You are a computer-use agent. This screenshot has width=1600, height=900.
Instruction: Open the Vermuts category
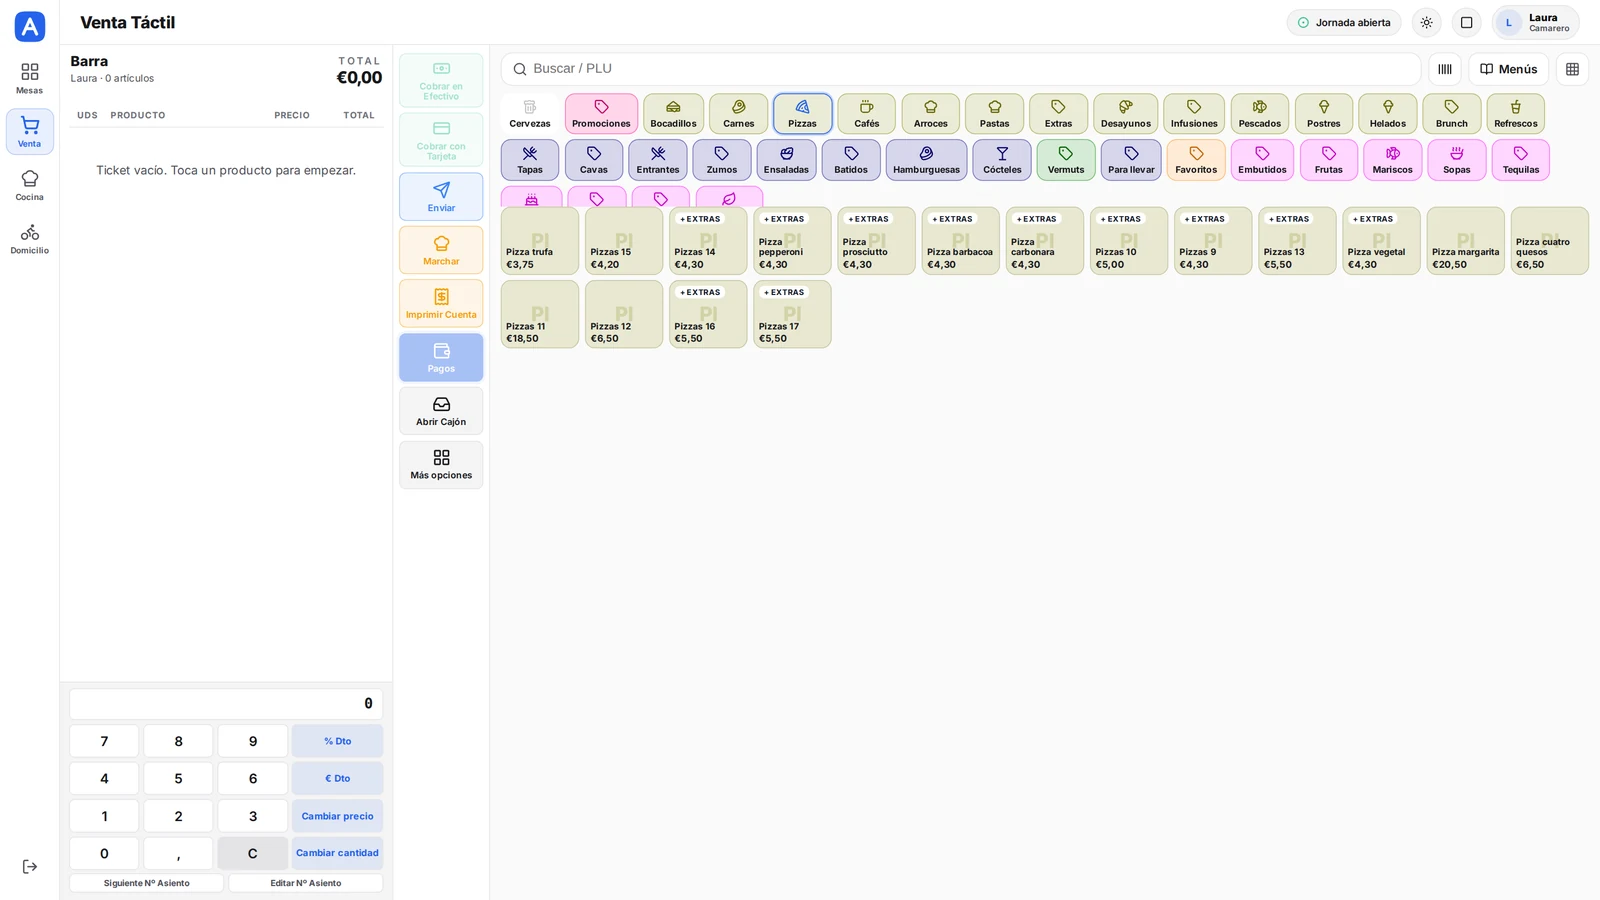point(1066,160)
